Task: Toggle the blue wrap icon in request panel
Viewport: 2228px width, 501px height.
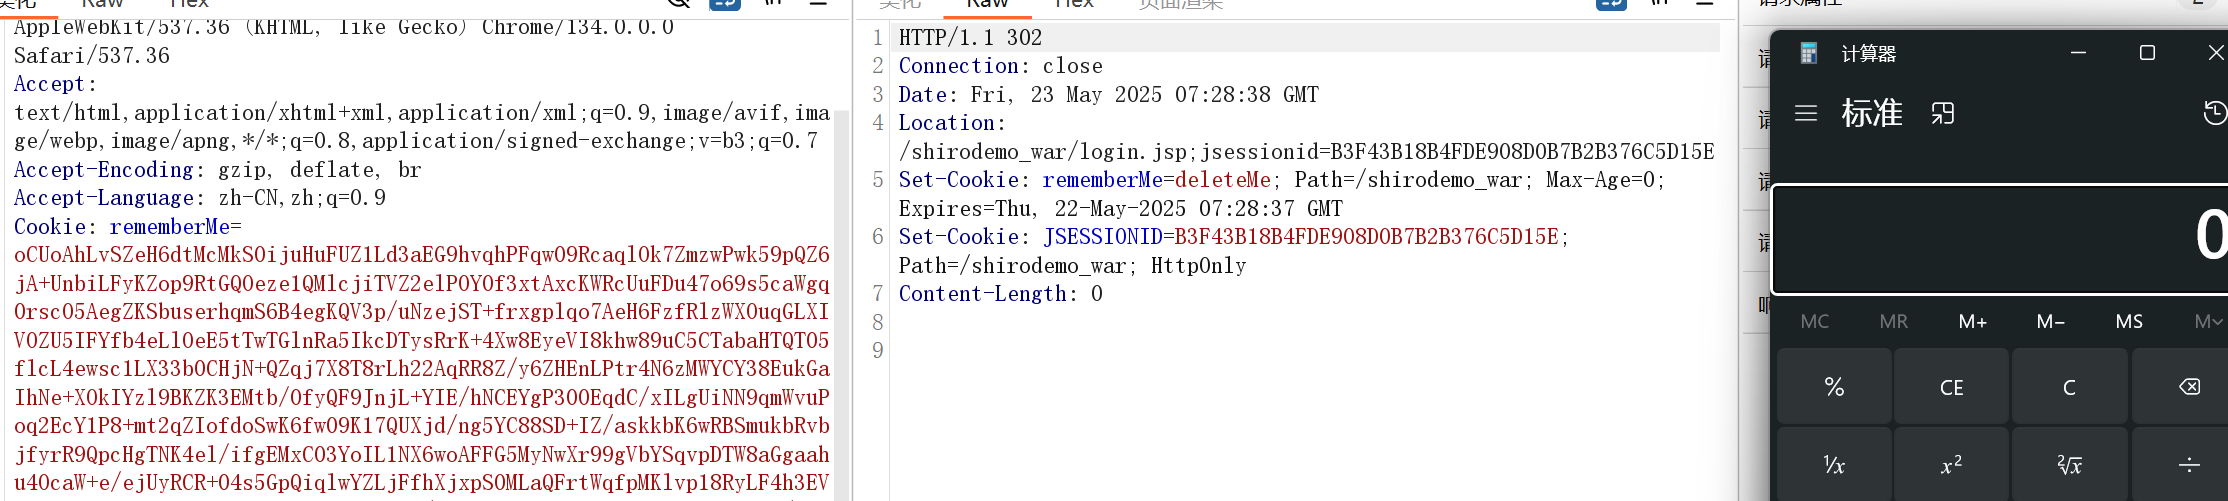Action: pyautogui.click(x=724, y=4)
